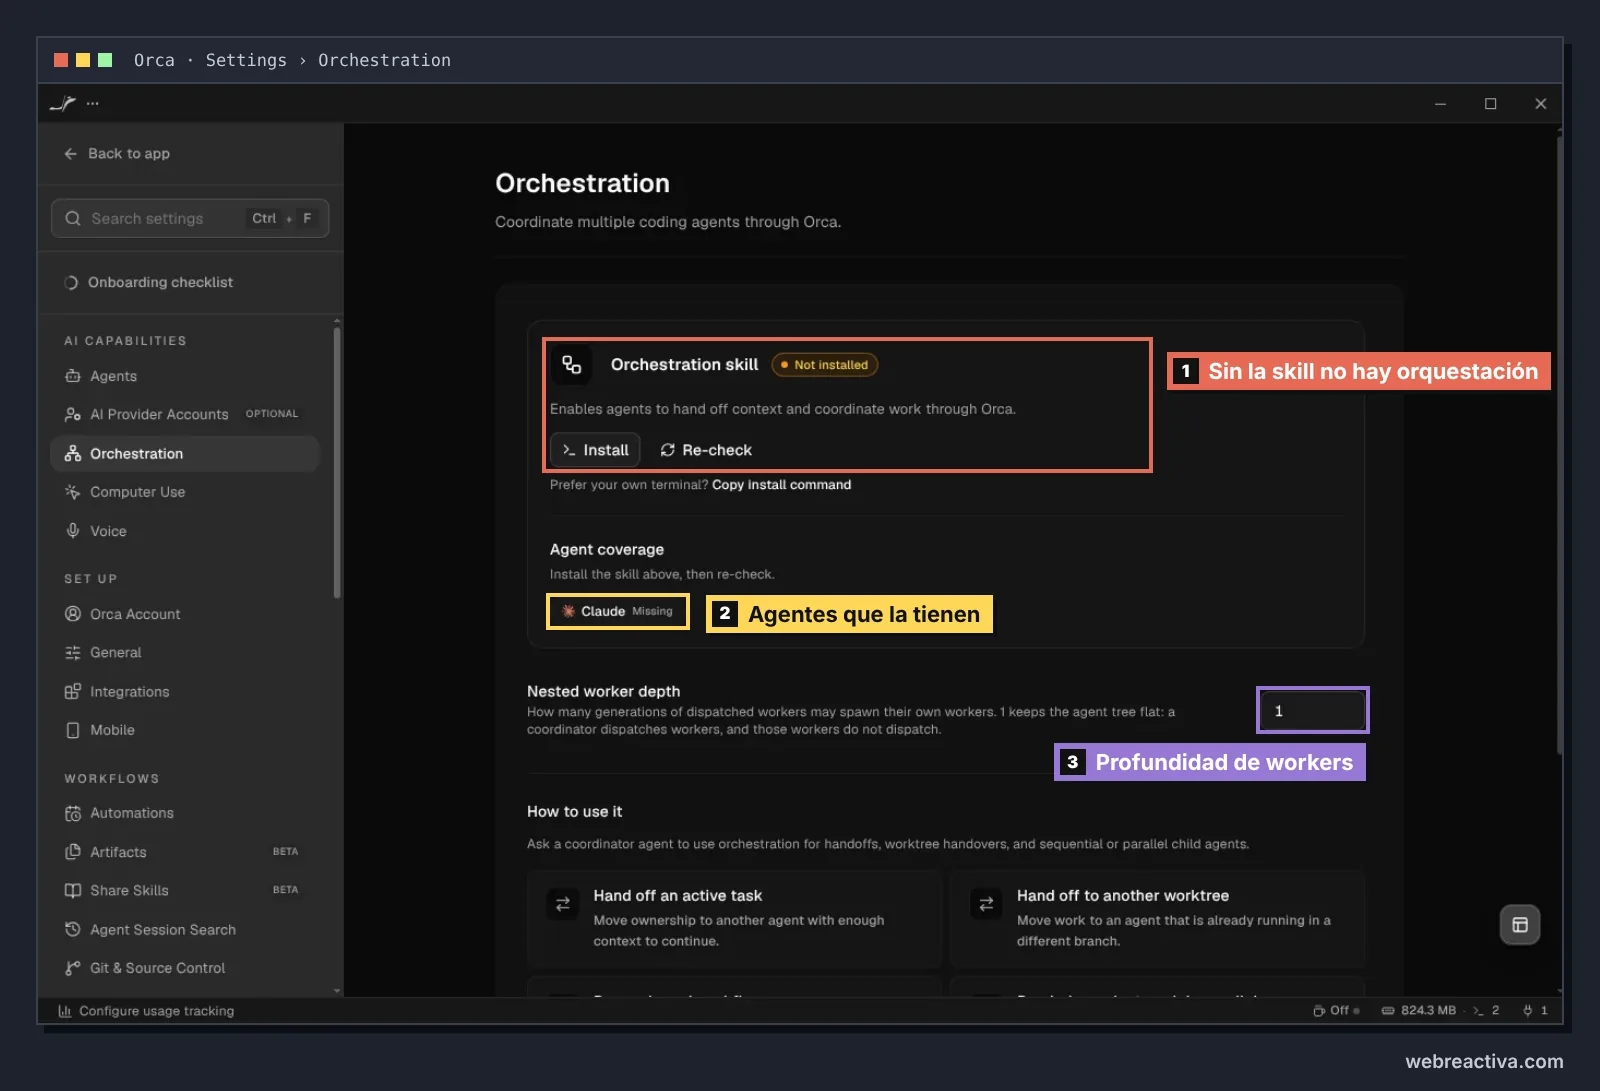Go back using the Back to app arrow
The width and height of the screenshot is (1600, 1091).
click(70, 154)
